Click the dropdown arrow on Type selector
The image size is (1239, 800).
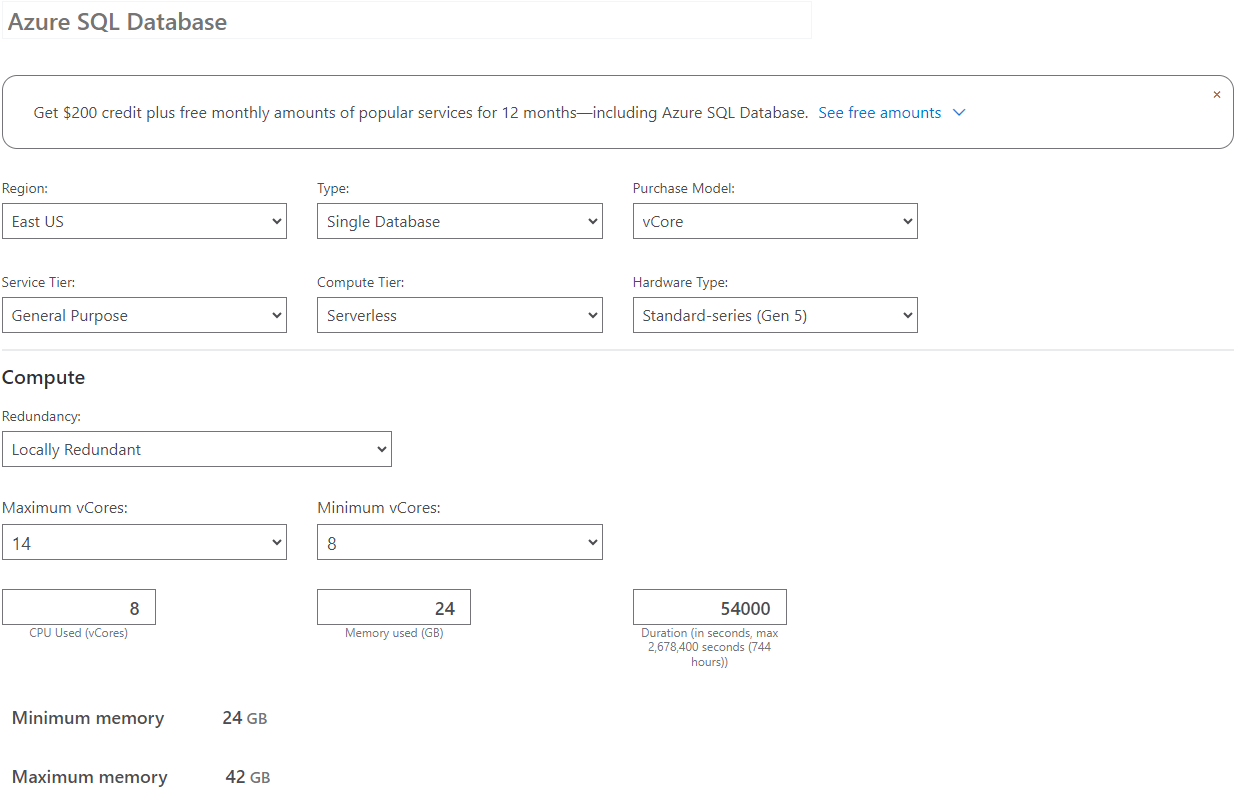click(592, 221)
